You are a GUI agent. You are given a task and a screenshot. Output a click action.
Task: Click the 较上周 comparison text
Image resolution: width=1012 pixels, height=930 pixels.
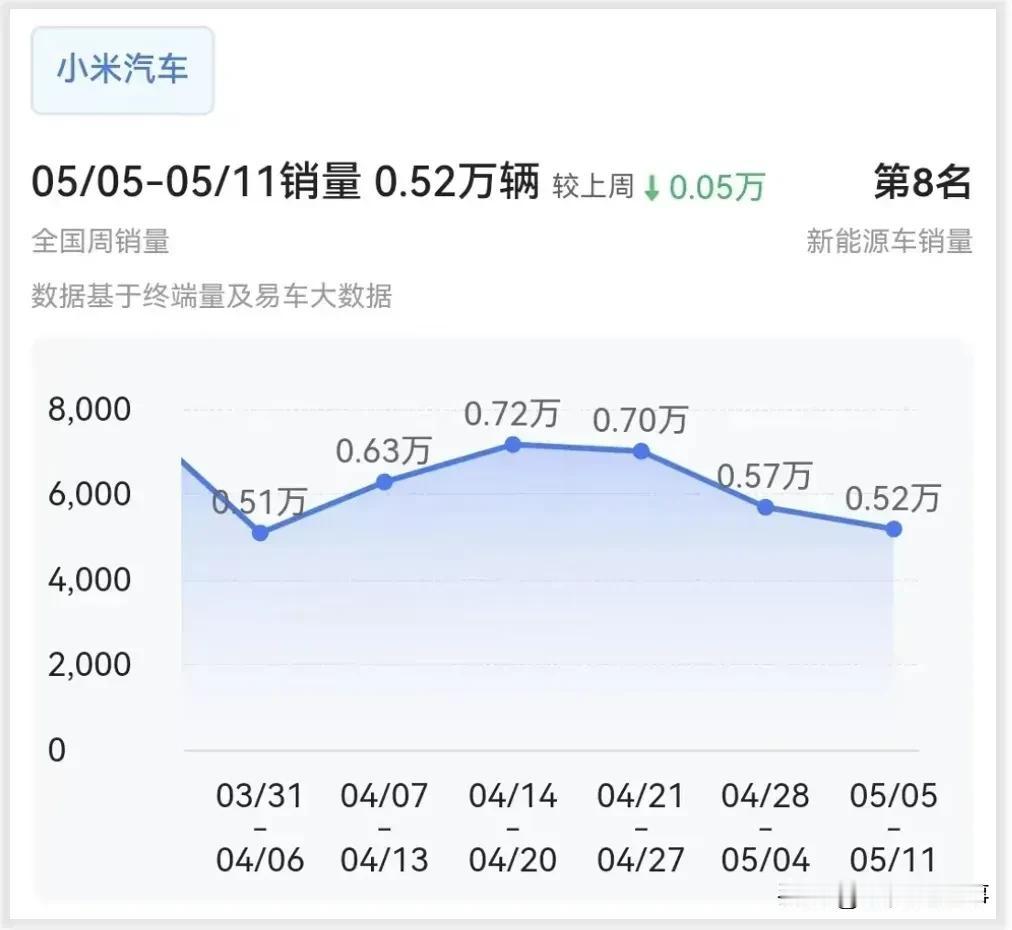coord(592,187)
